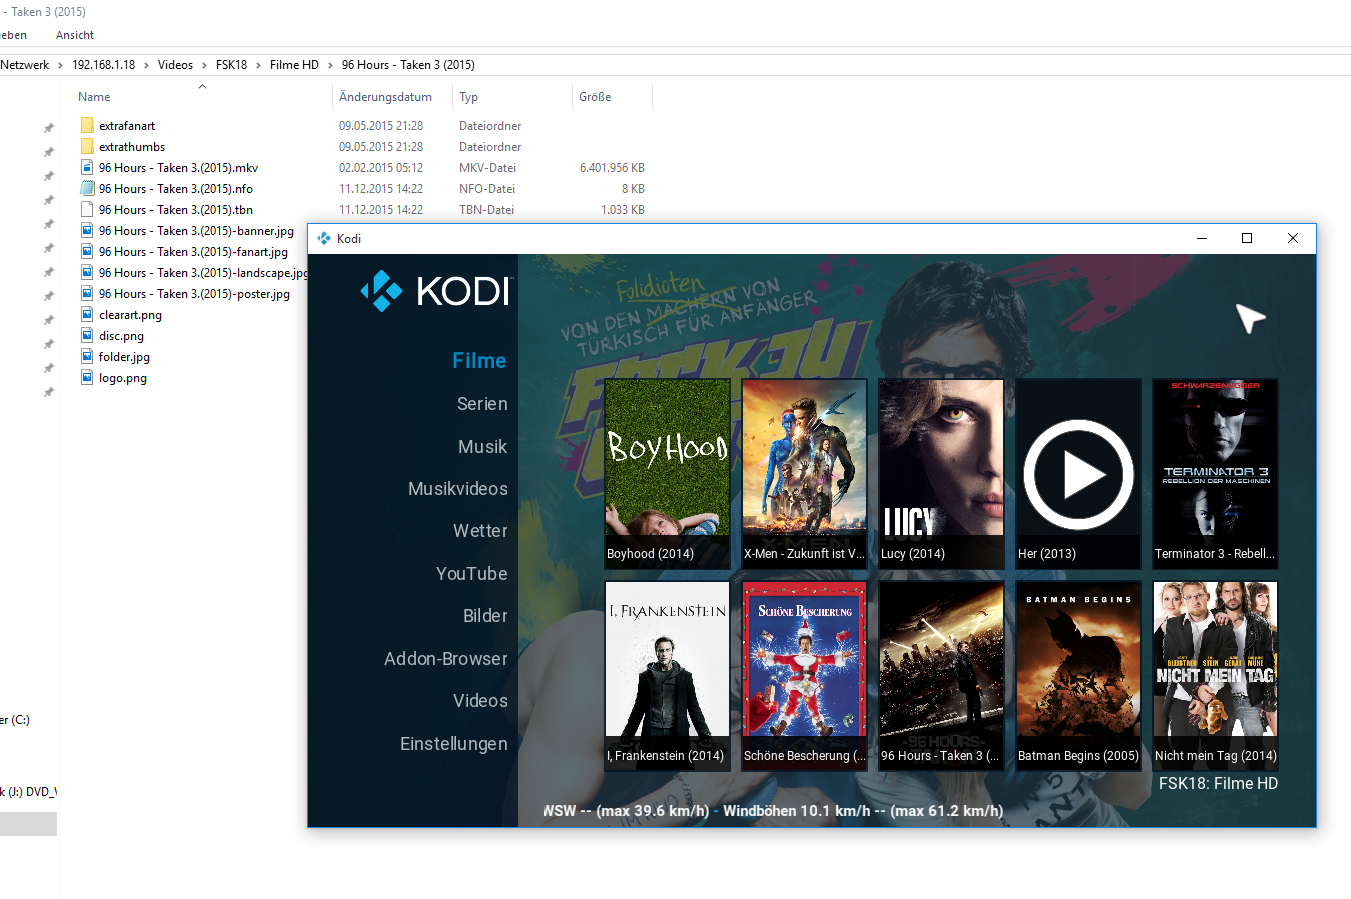The height and width of the screenshot is (899, 1351).
Task: Open Wetter in the Kodi menu
Action: pos(480,531)
